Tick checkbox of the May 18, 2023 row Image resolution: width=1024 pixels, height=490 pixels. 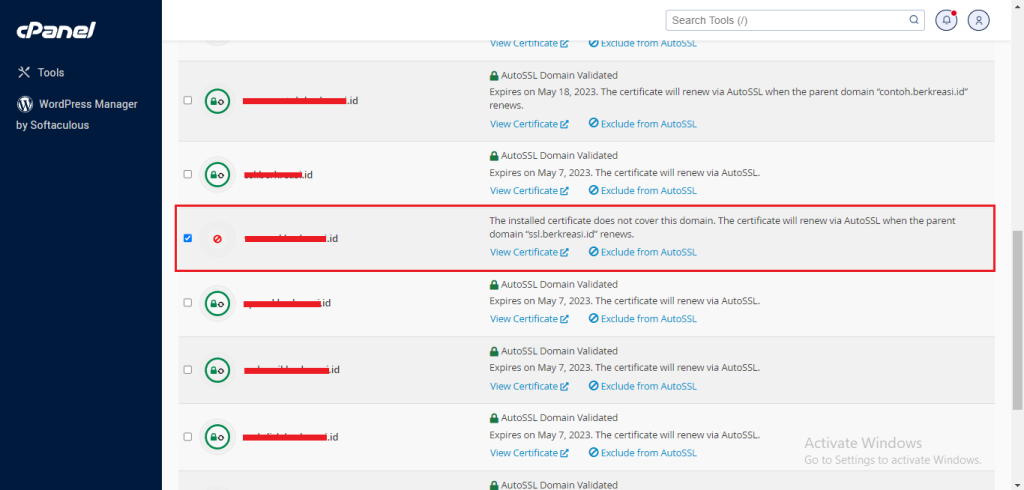click(x=188, y=101)
